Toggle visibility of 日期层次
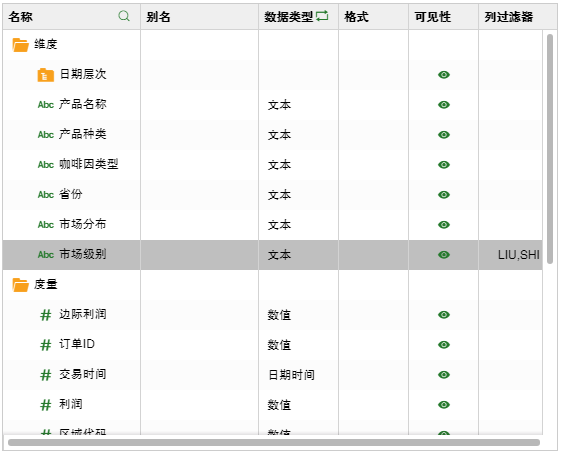 coord(444,75)
